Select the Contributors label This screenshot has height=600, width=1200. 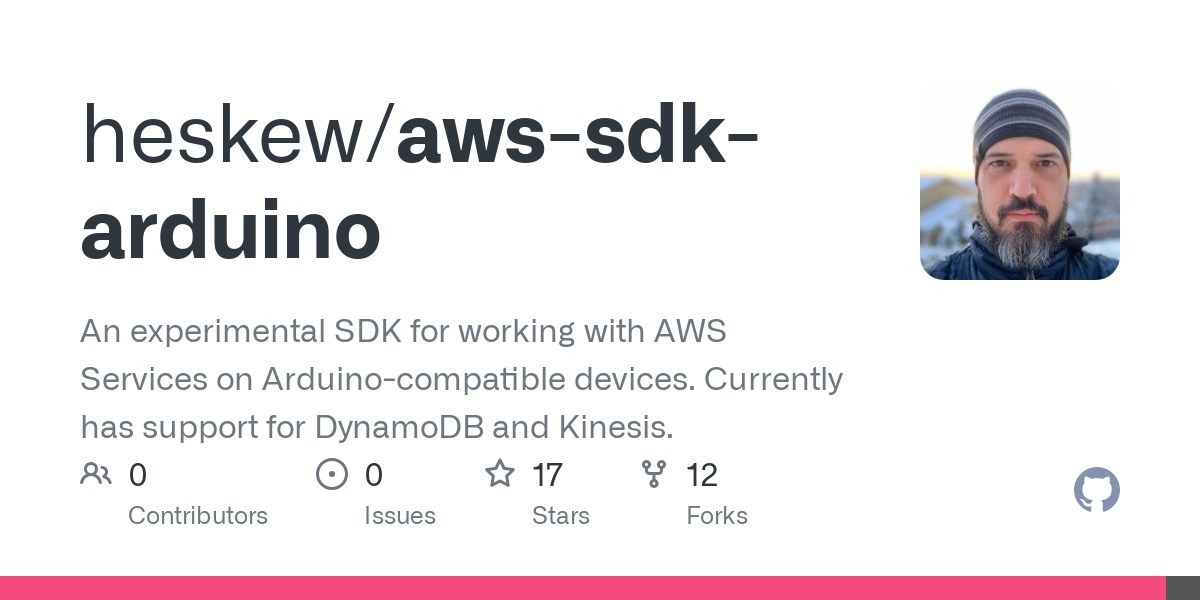(198, 516)
